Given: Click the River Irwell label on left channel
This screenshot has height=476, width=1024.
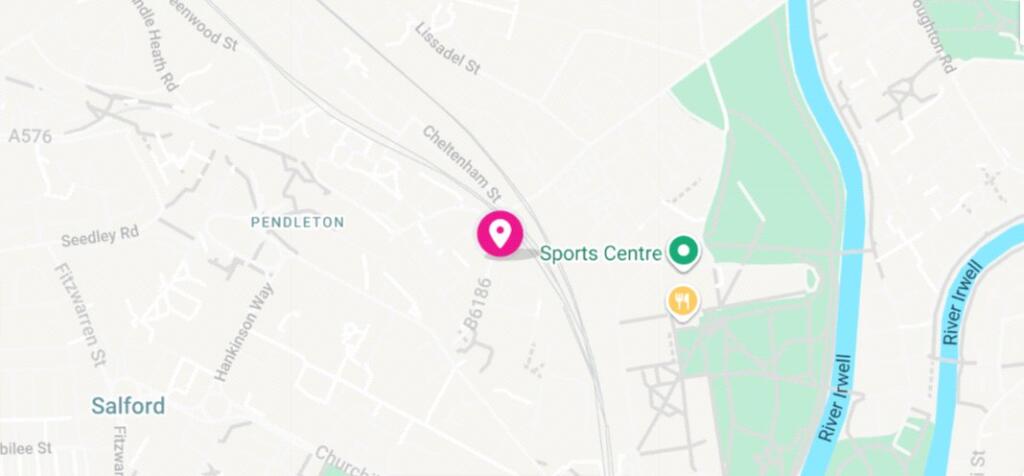Looking at the screenshot, I should click(x=835, y=398).
